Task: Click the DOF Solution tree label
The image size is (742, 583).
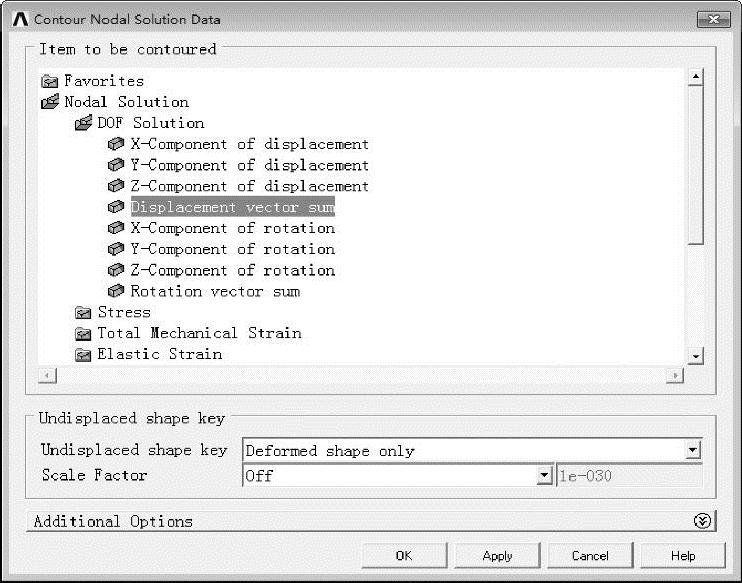Action: point(151,123)
